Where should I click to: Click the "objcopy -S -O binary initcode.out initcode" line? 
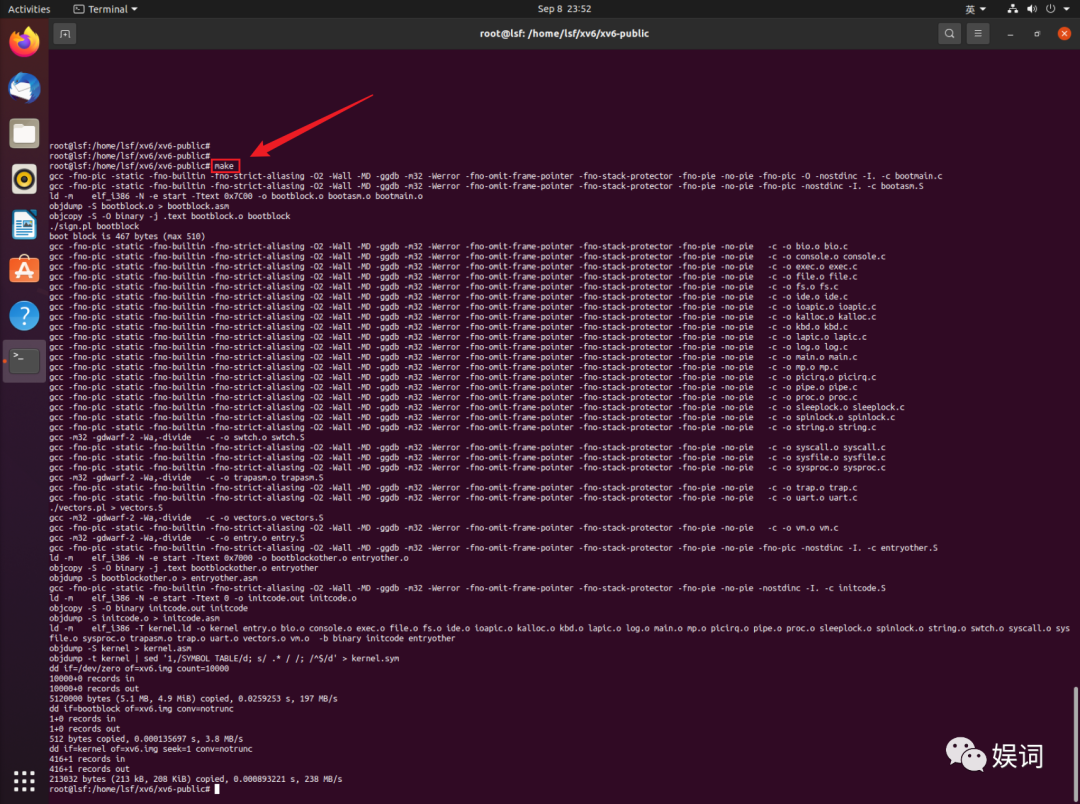[148, 608]
